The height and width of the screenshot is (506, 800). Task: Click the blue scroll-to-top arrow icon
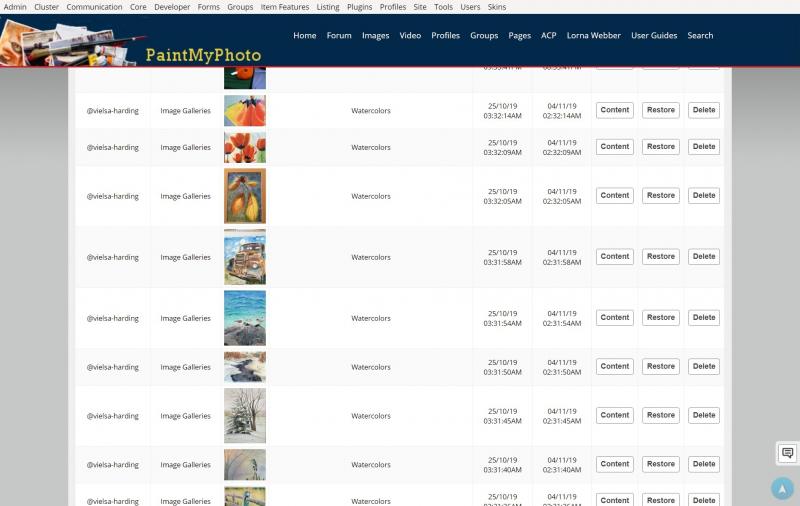[x=782, y=488]
